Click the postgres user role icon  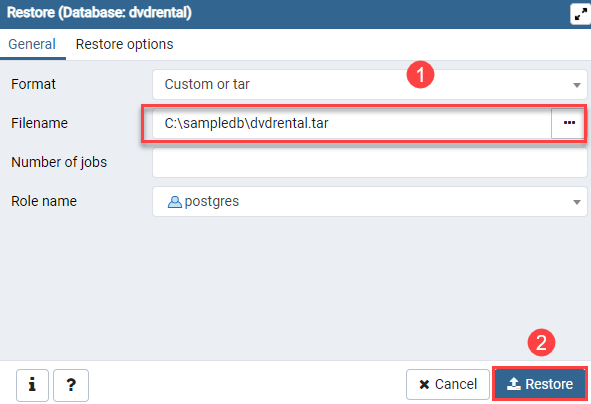(175, 202)
